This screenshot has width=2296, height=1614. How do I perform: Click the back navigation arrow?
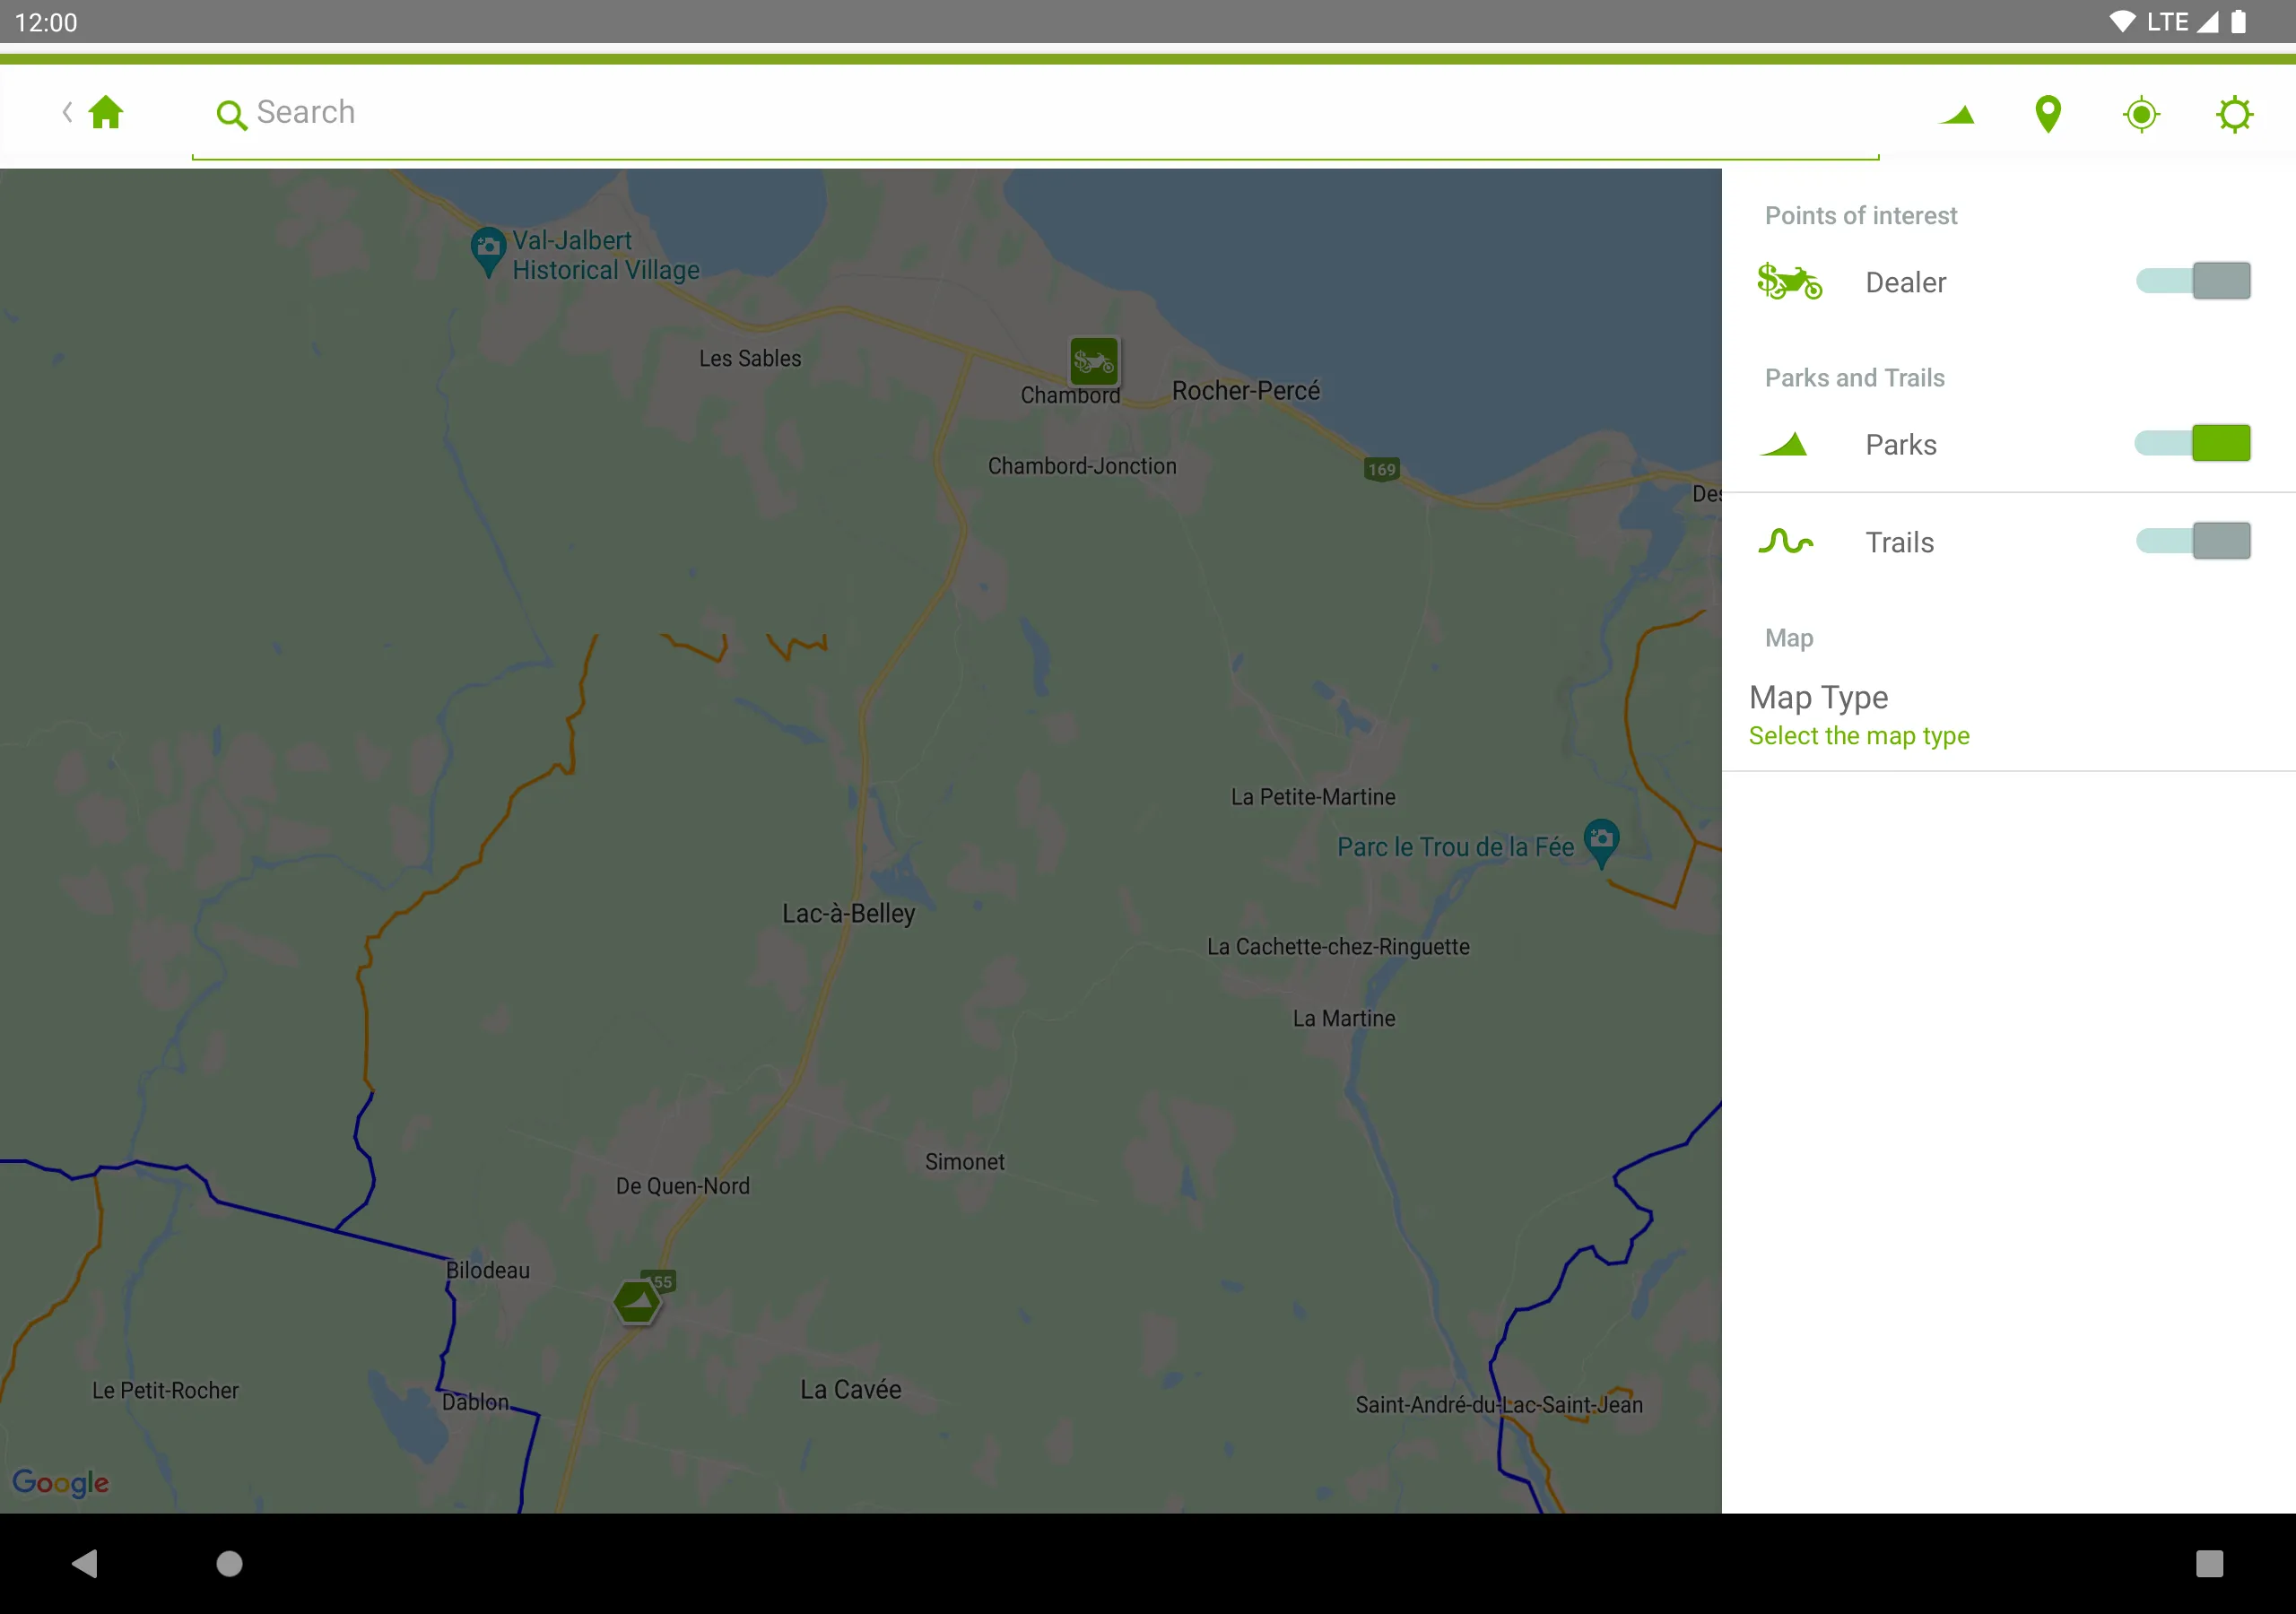click(66, 110)
